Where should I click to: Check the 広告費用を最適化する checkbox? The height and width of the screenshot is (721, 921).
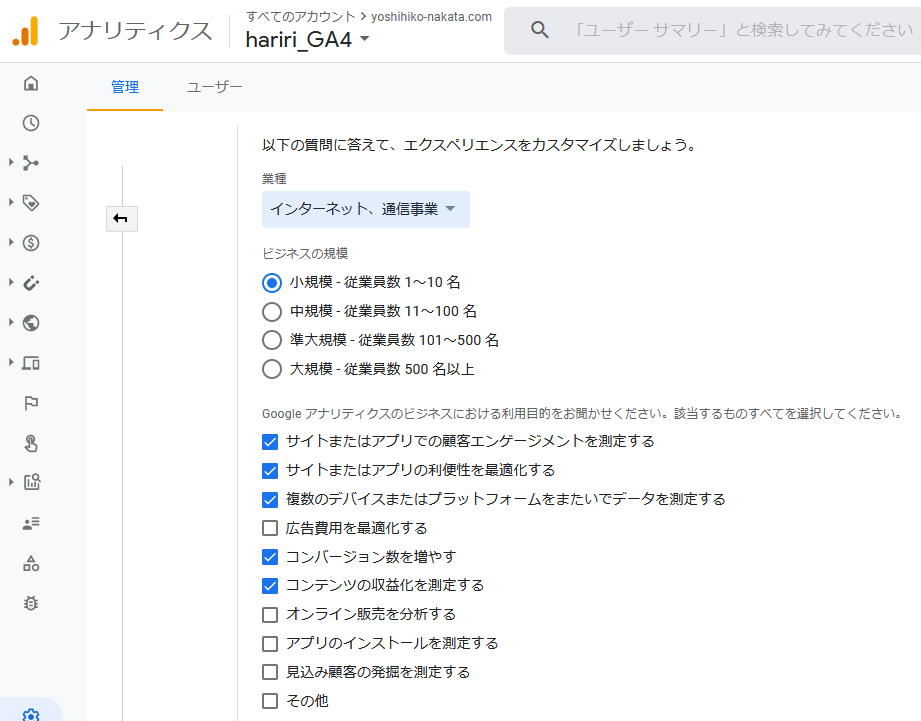coord(270,528)
